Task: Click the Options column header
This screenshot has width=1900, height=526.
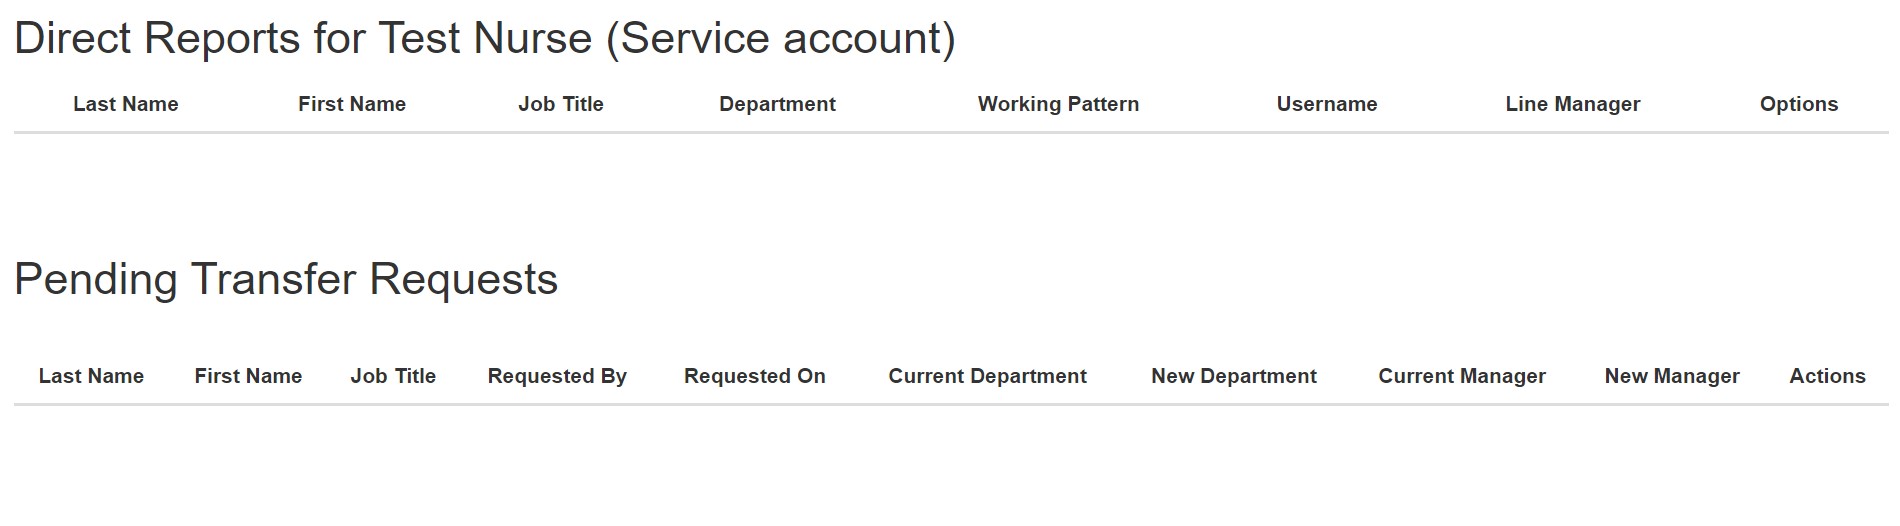Action: [1799, 104]
